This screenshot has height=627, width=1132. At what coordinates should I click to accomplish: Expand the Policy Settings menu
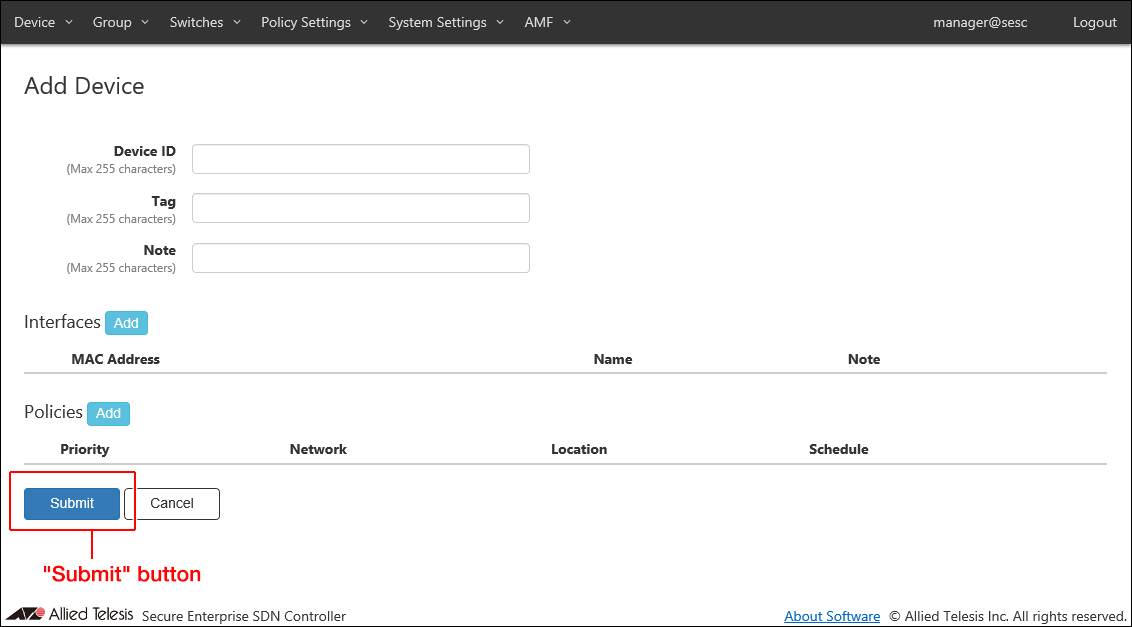pos(314,22)
